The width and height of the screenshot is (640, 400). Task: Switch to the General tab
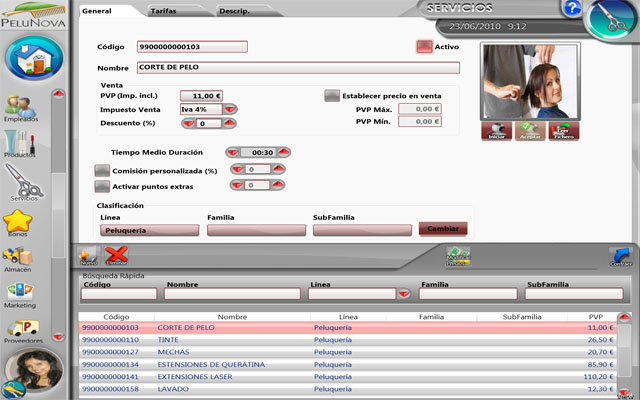[97, 11]
